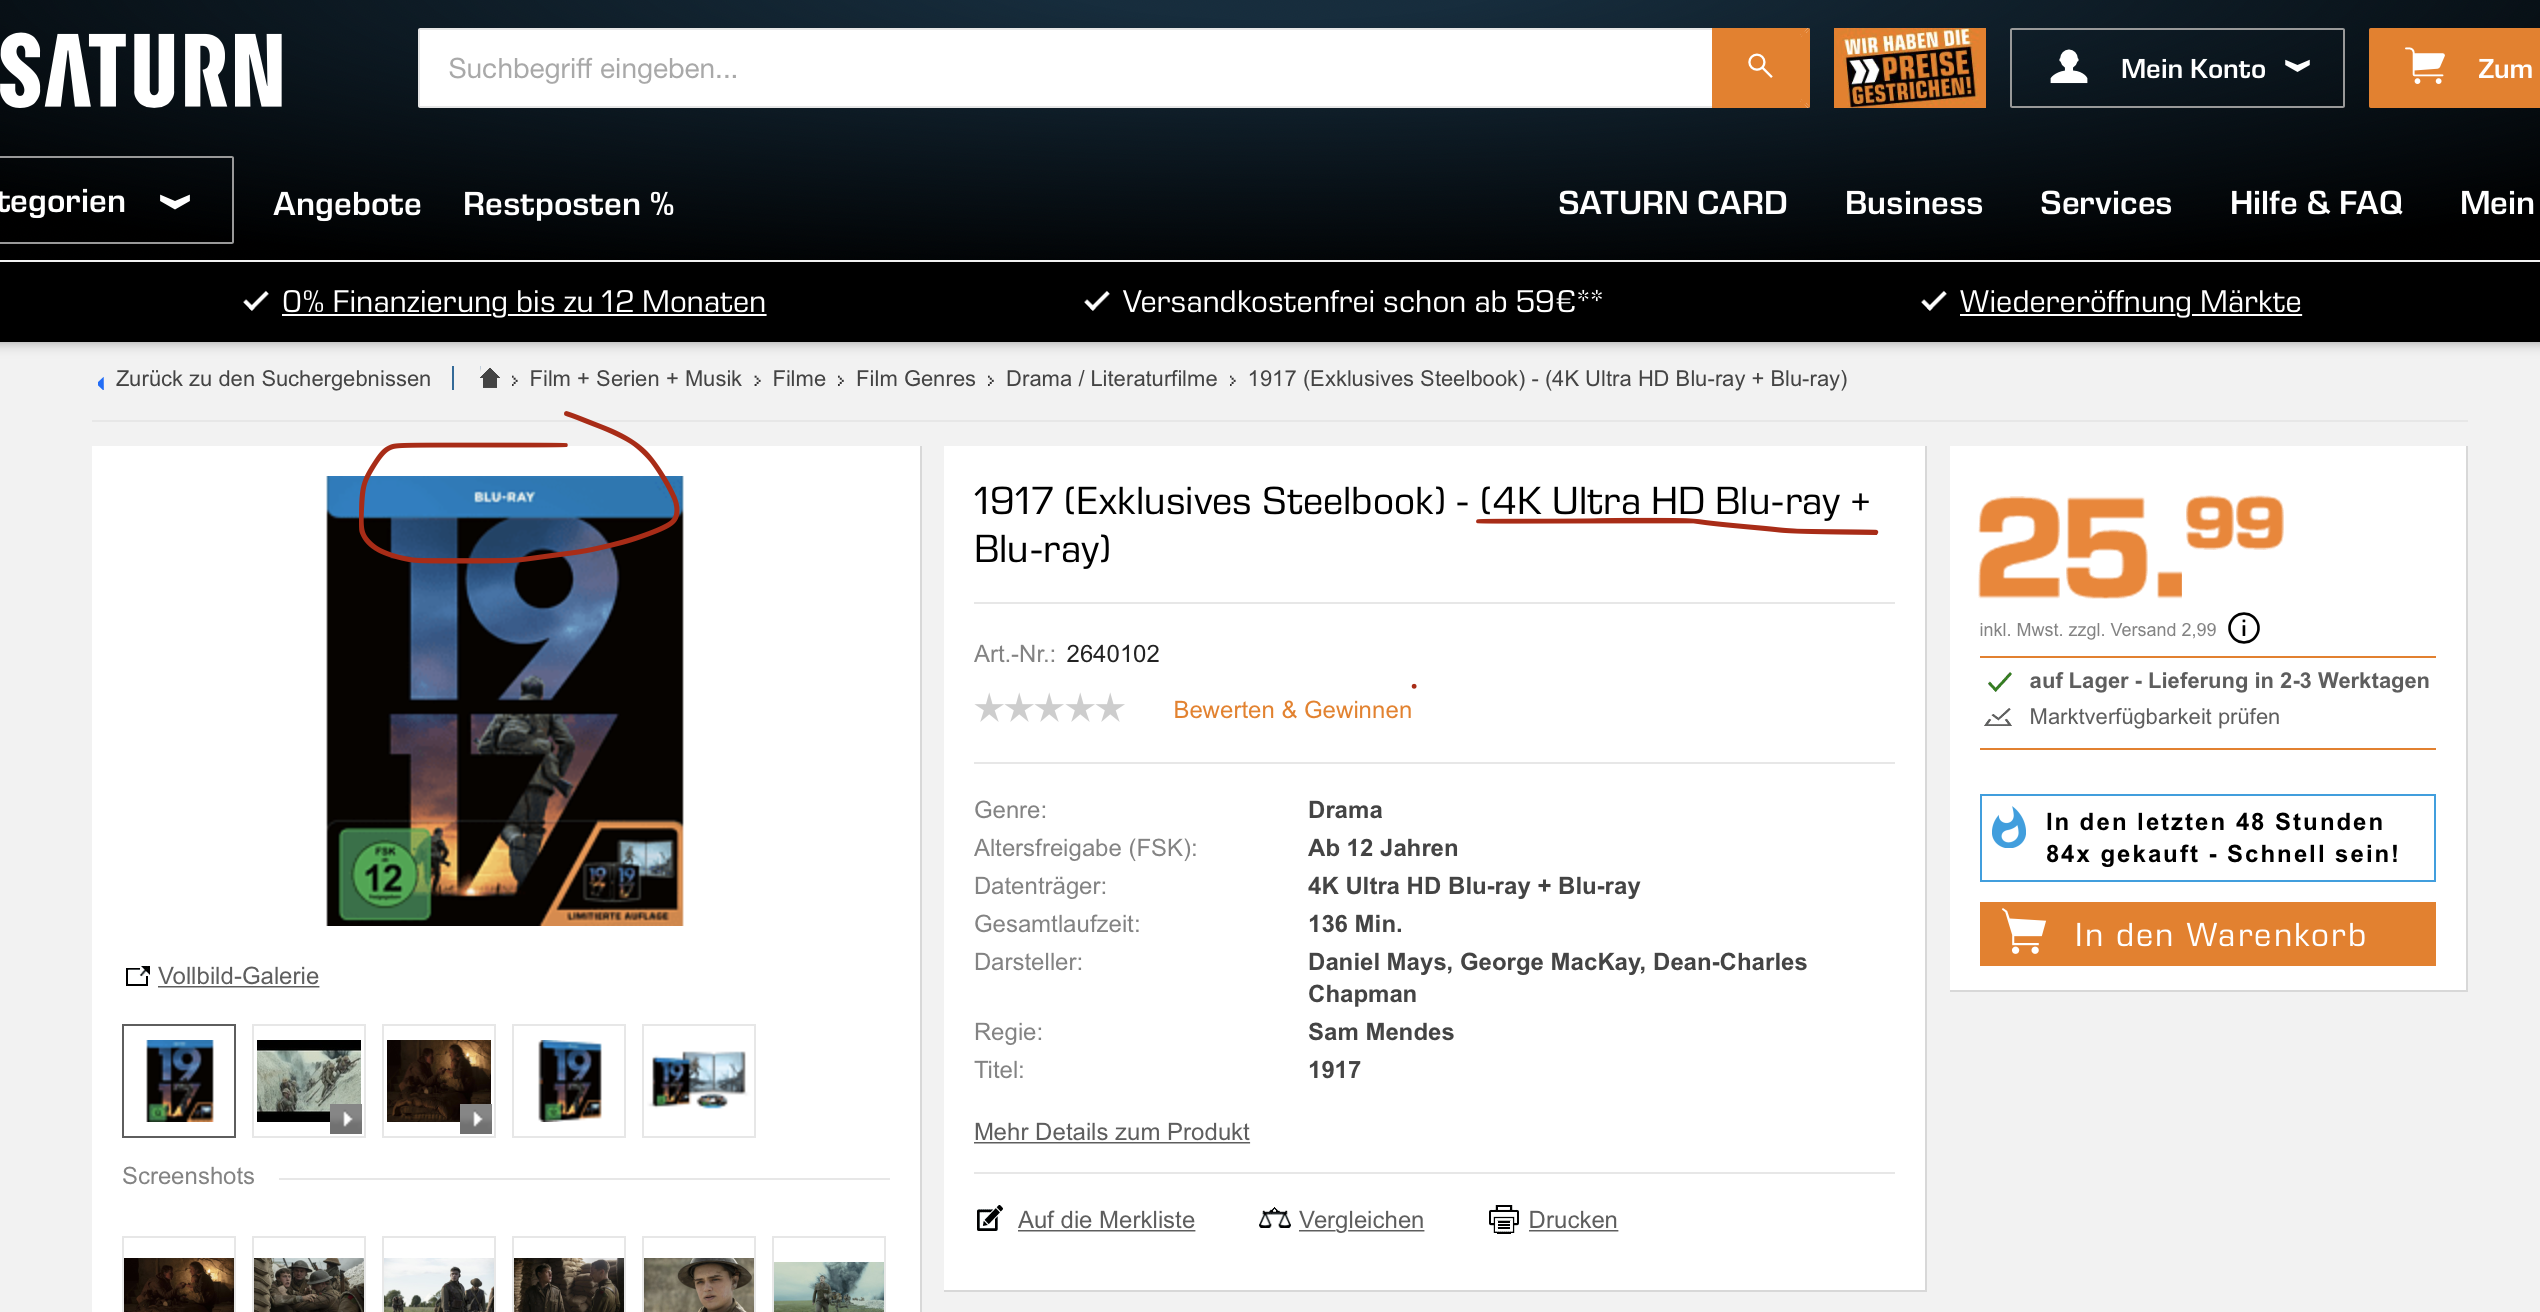Click the Merkliste pencil icon

(x=989, y=1219)
